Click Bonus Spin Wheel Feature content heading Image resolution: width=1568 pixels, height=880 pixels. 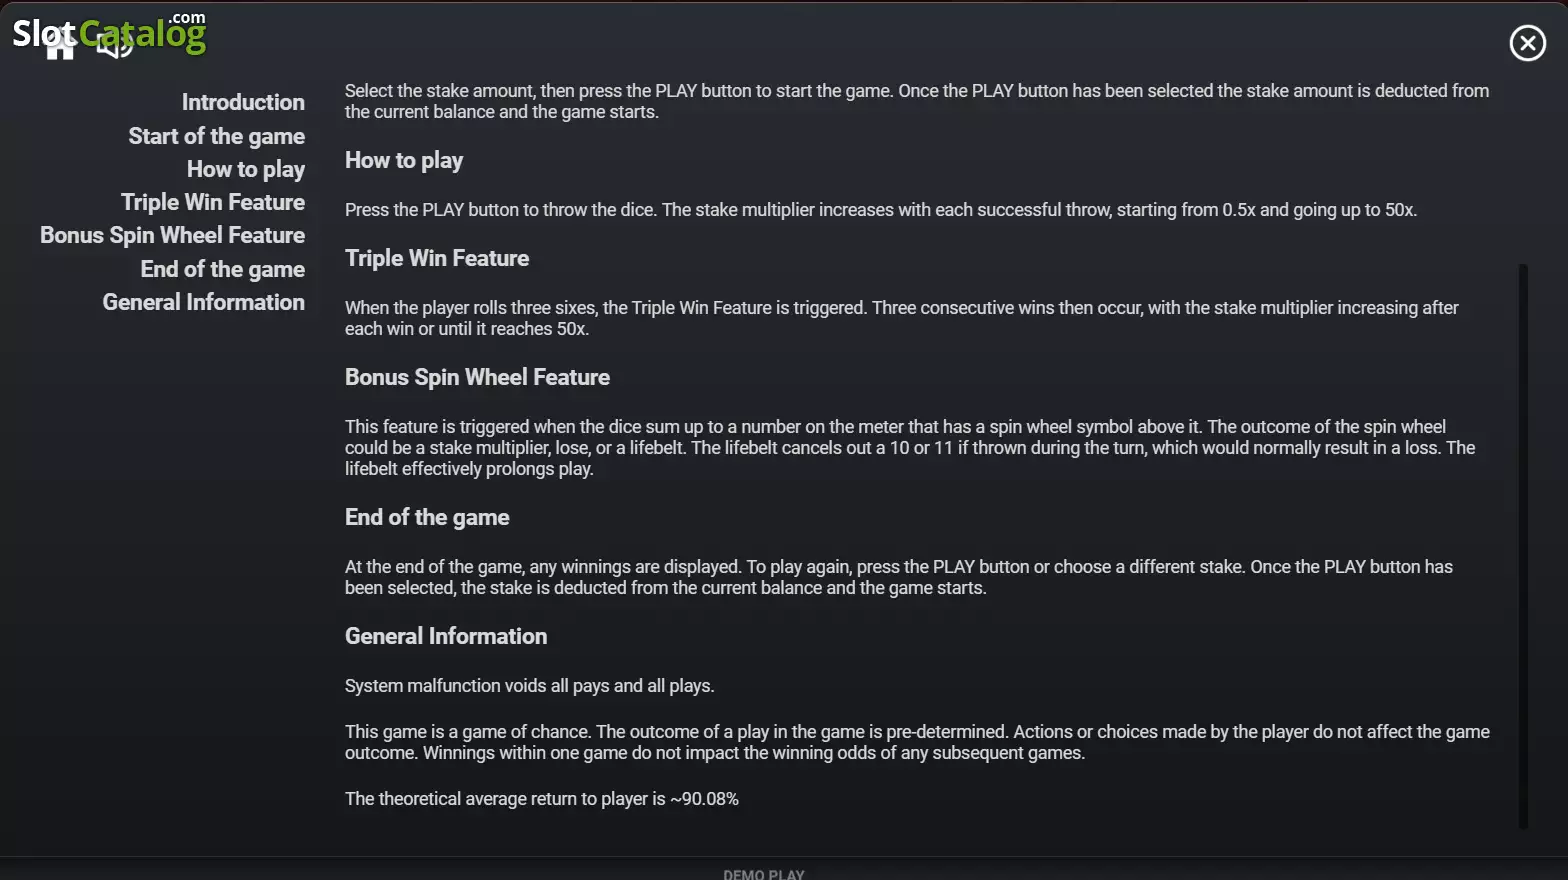click(x=477, y=377)
